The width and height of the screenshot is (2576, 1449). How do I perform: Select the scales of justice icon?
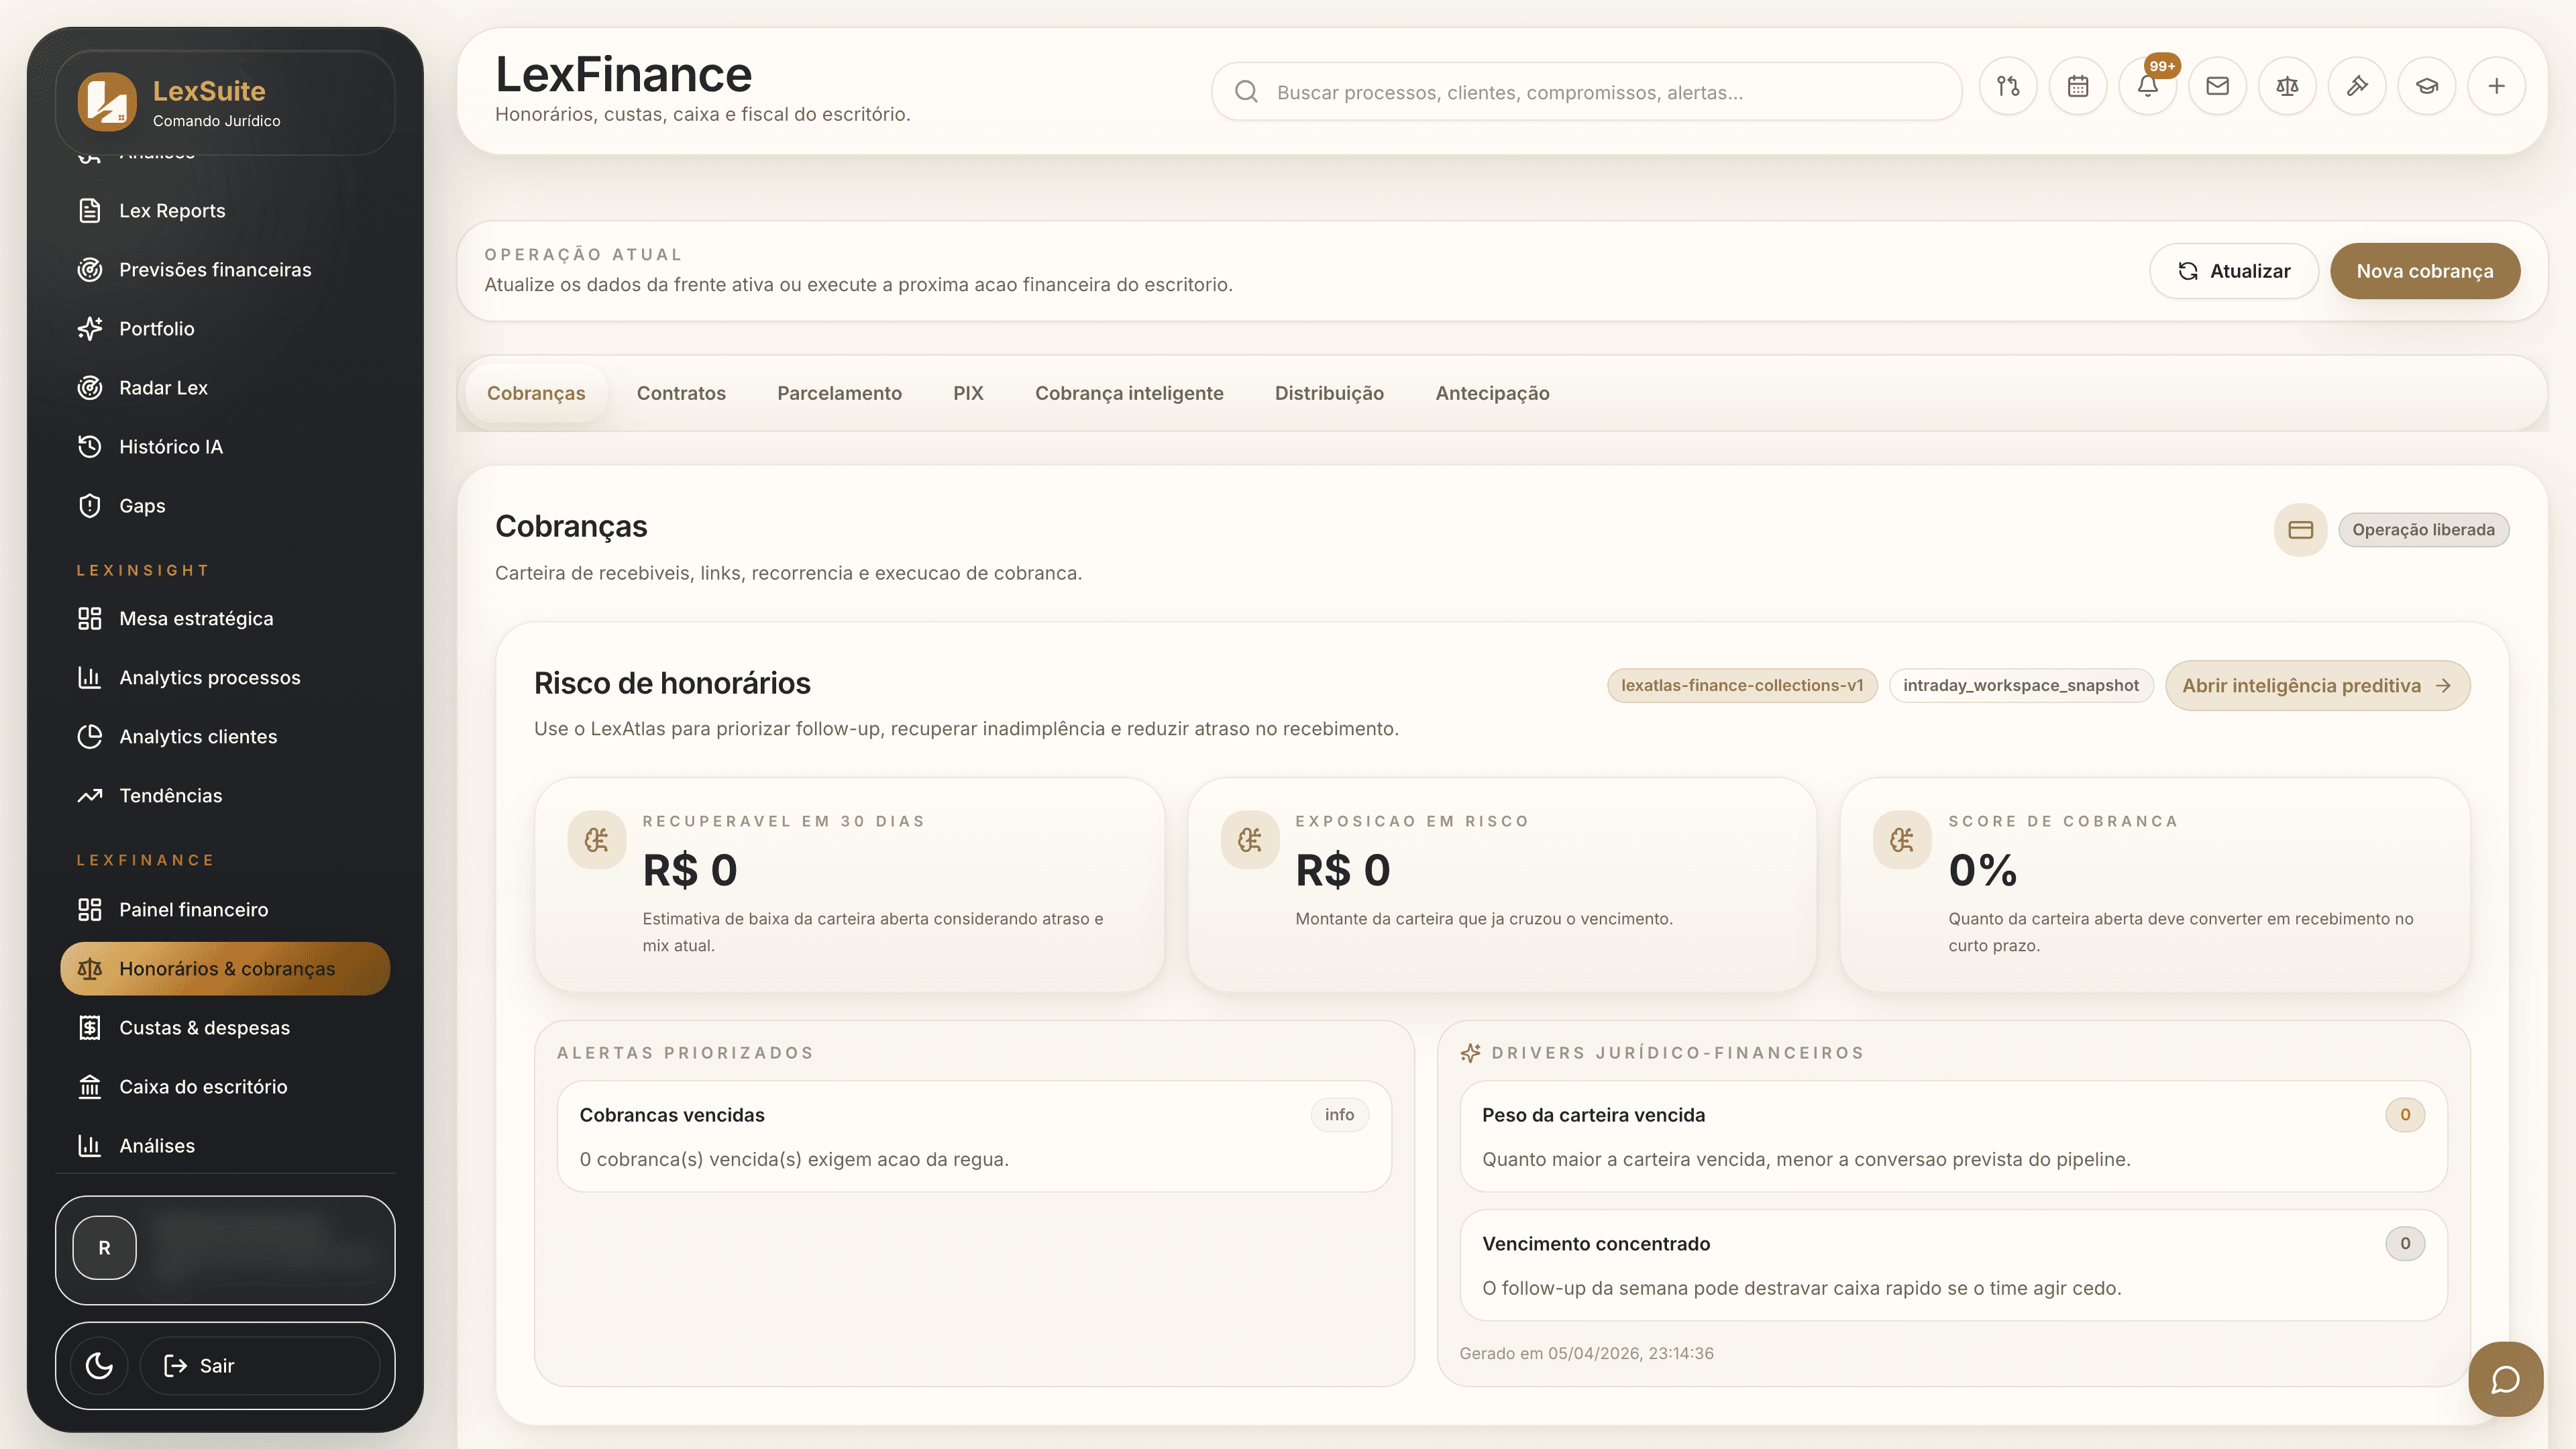point(2287,86)
